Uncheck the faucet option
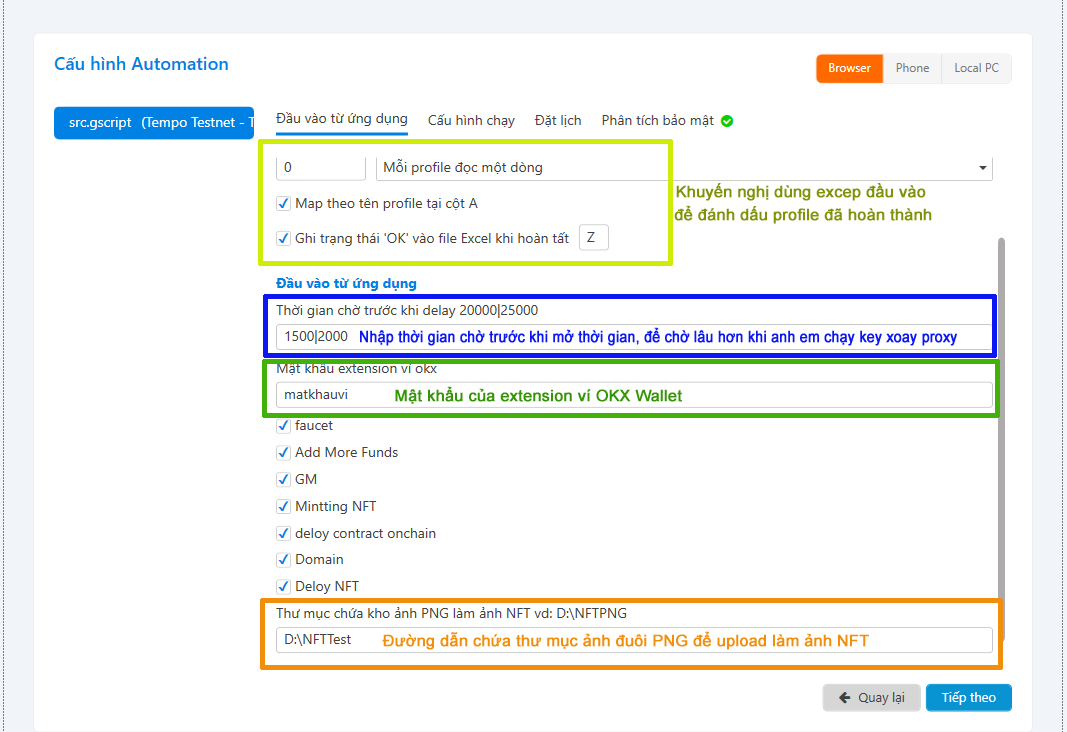This screenshot has width=1067, height=732. tap(284, 426)
